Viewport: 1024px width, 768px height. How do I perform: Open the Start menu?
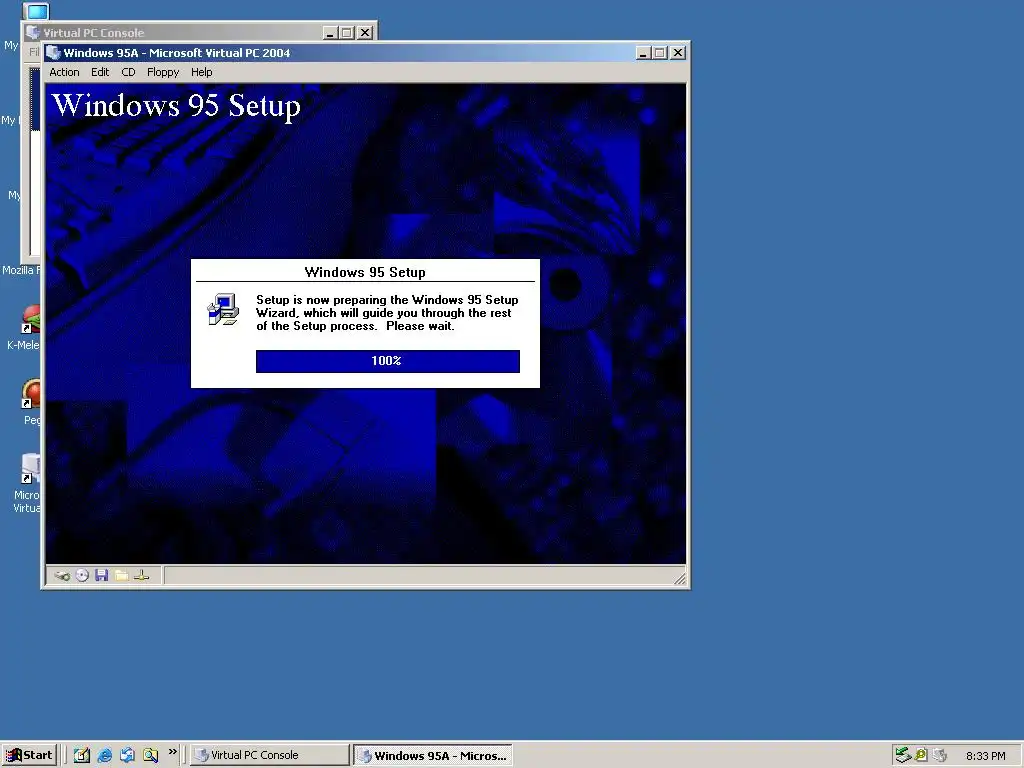coord(29,755)
